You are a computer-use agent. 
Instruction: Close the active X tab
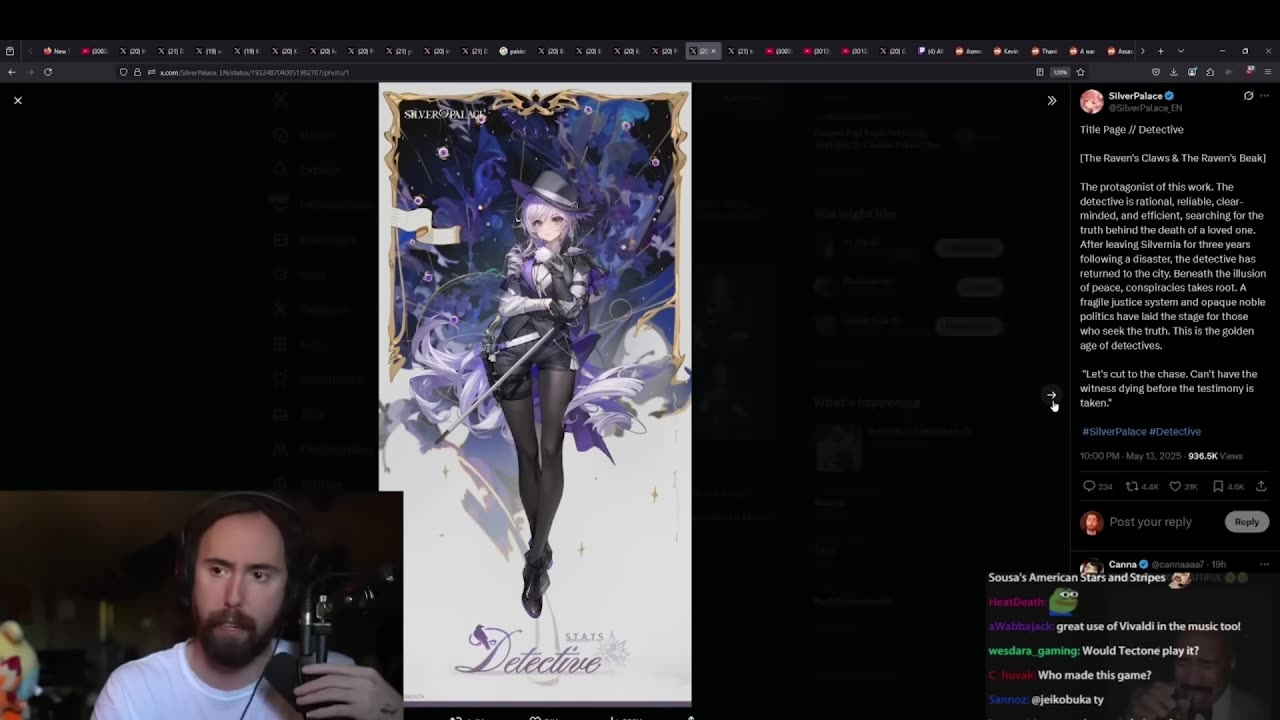click(x=713, y=51)
